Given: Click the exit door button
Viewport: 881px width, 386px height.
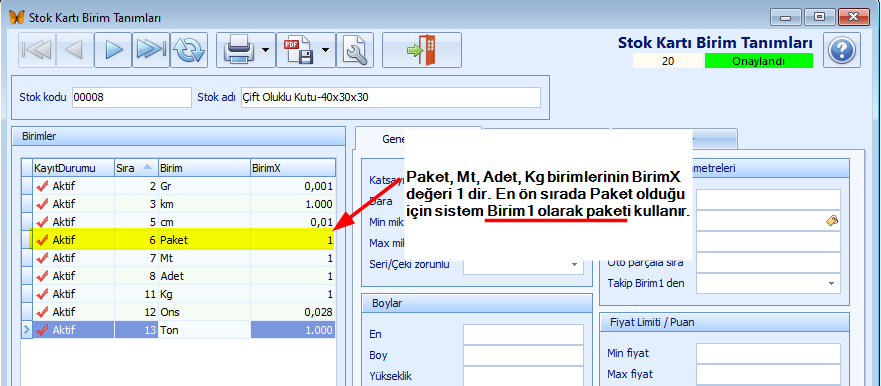Looking at the screenshot, I should 422,50.
